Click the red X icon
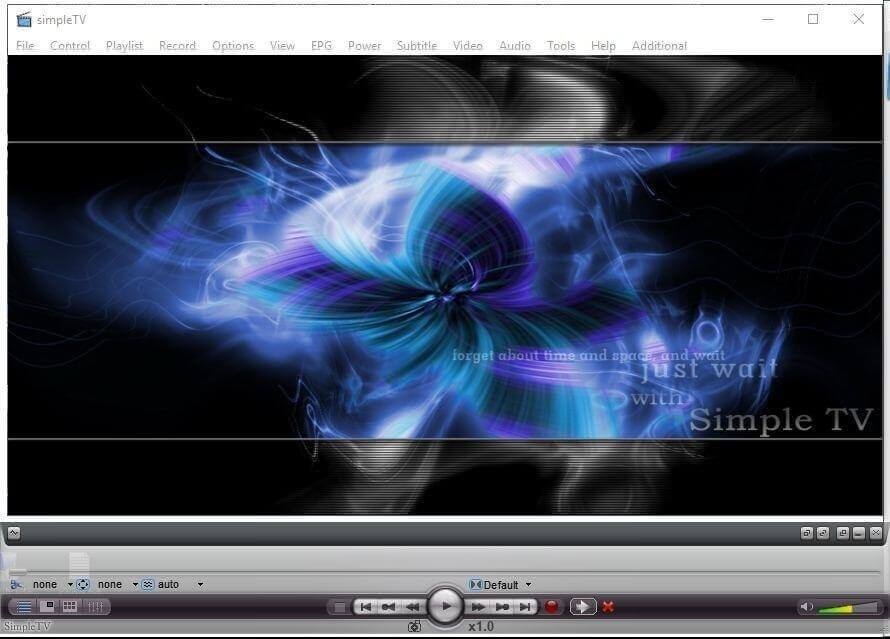The width and height of the screenshot is (890, 639). (x=608, y=607)
